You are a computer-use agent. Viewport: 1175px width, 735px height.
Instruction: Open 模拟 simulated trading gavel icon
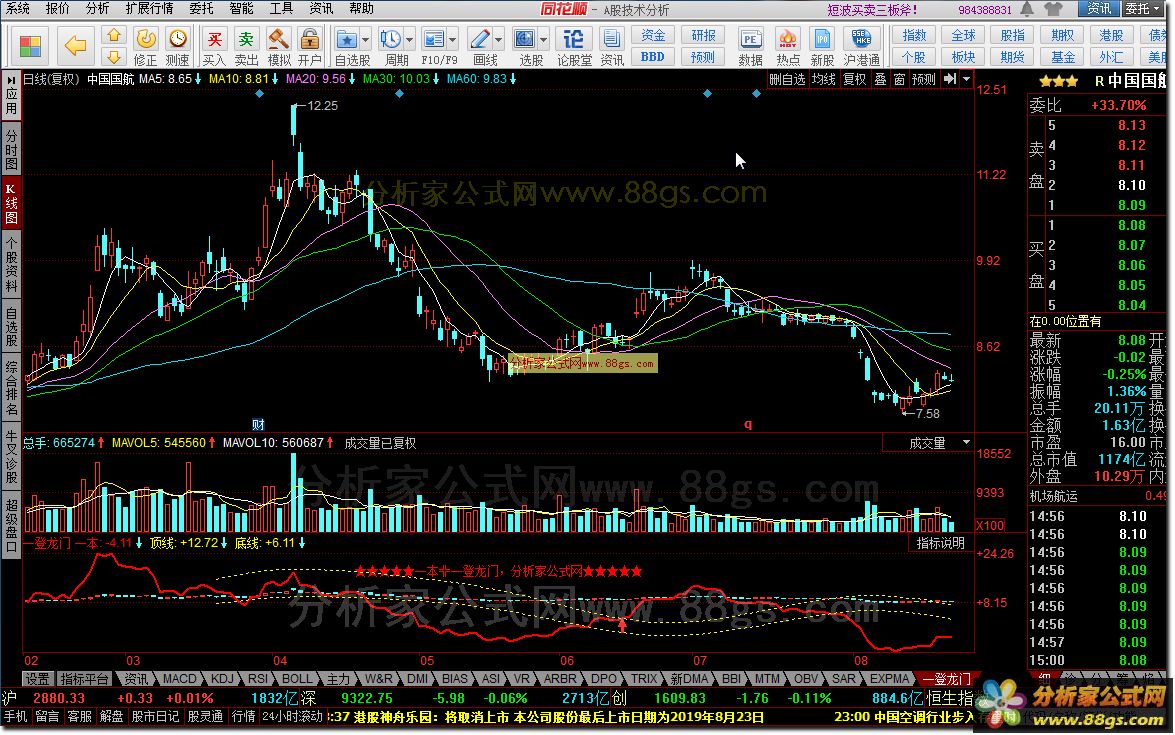tap(279, 39)
